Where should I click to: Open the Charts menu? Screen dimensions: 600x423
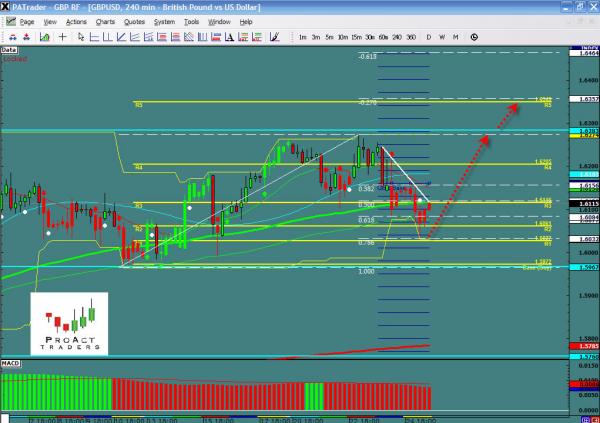coord(105,21)
